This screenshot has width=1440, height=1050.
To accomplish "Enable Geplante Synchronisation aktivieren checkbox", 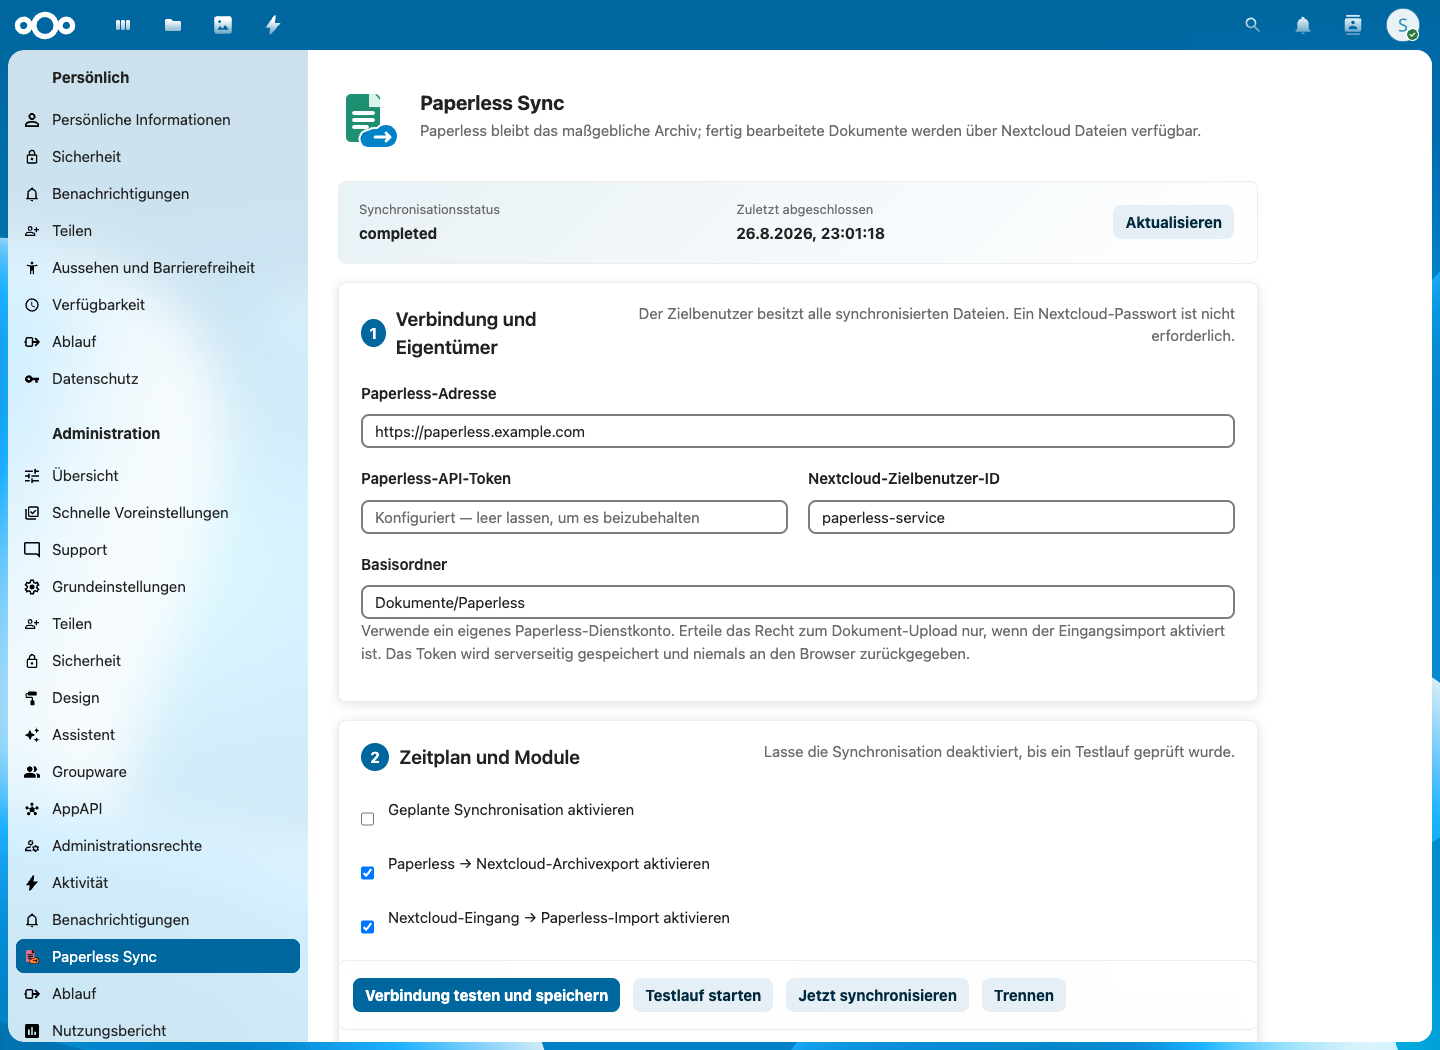I will click(367, 819).
